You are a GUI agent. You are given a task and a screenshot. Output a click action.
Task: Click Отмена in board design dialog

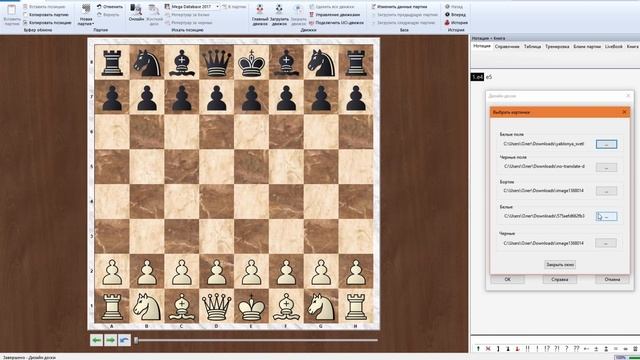612,280
